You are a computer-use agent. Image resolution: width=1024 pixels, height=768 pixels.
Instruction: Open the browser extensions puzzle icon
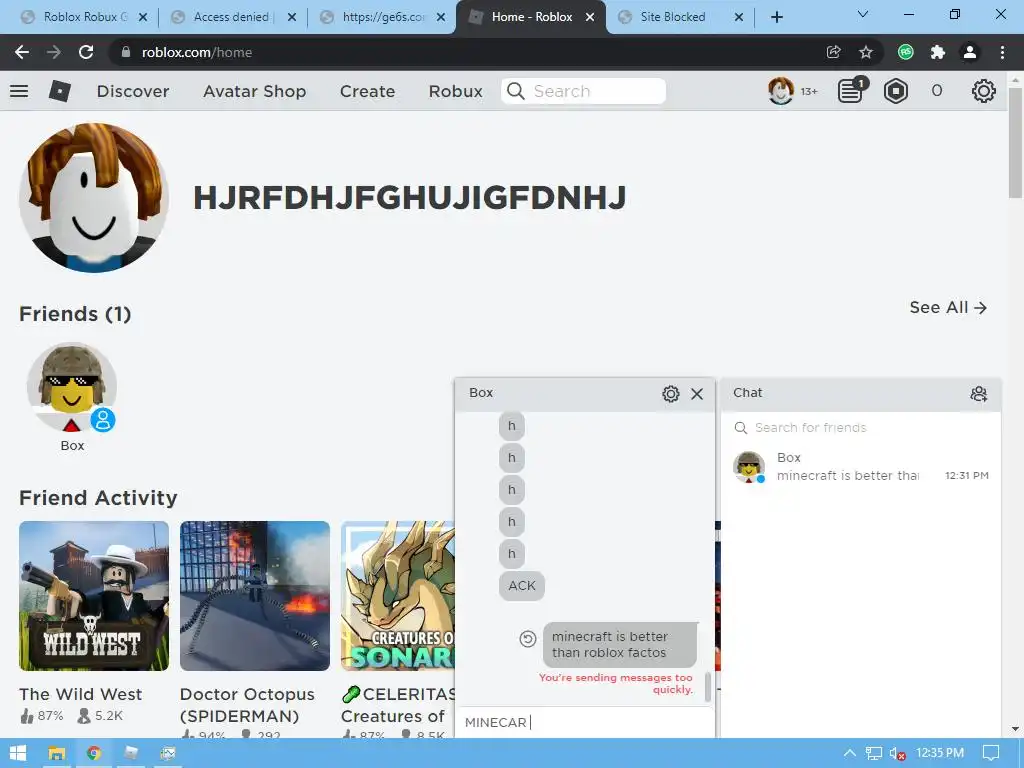click(x=938, y=52)
